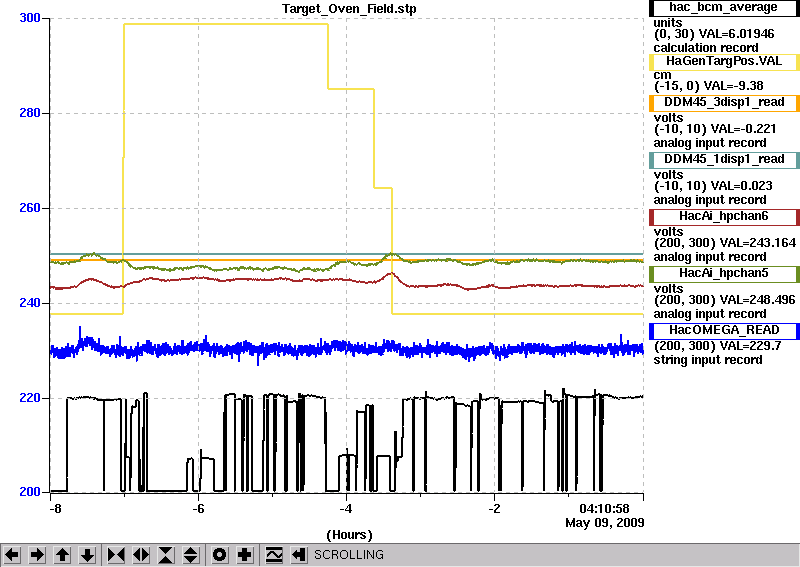Screen dimensions: 800x567
Task: Select the HacAi_hpchan5 legend entry
Action: pos(724,274)
